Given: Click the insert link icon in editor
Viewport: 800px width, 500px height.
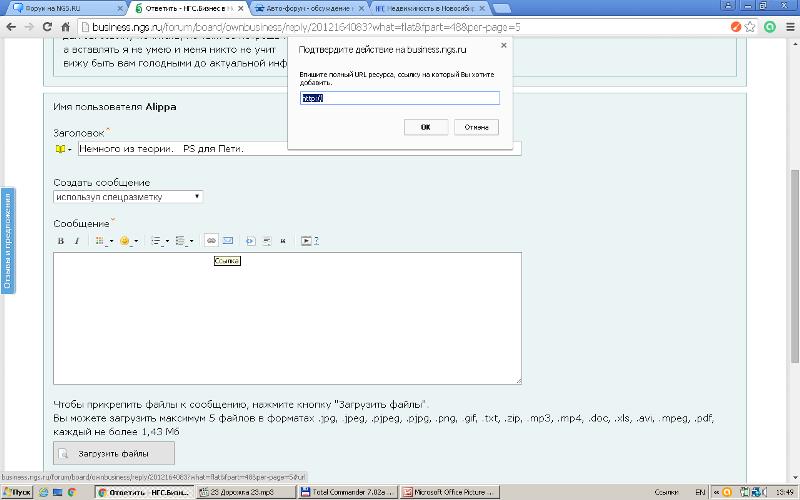Looking at the screenshot, I should click(211, 241).
